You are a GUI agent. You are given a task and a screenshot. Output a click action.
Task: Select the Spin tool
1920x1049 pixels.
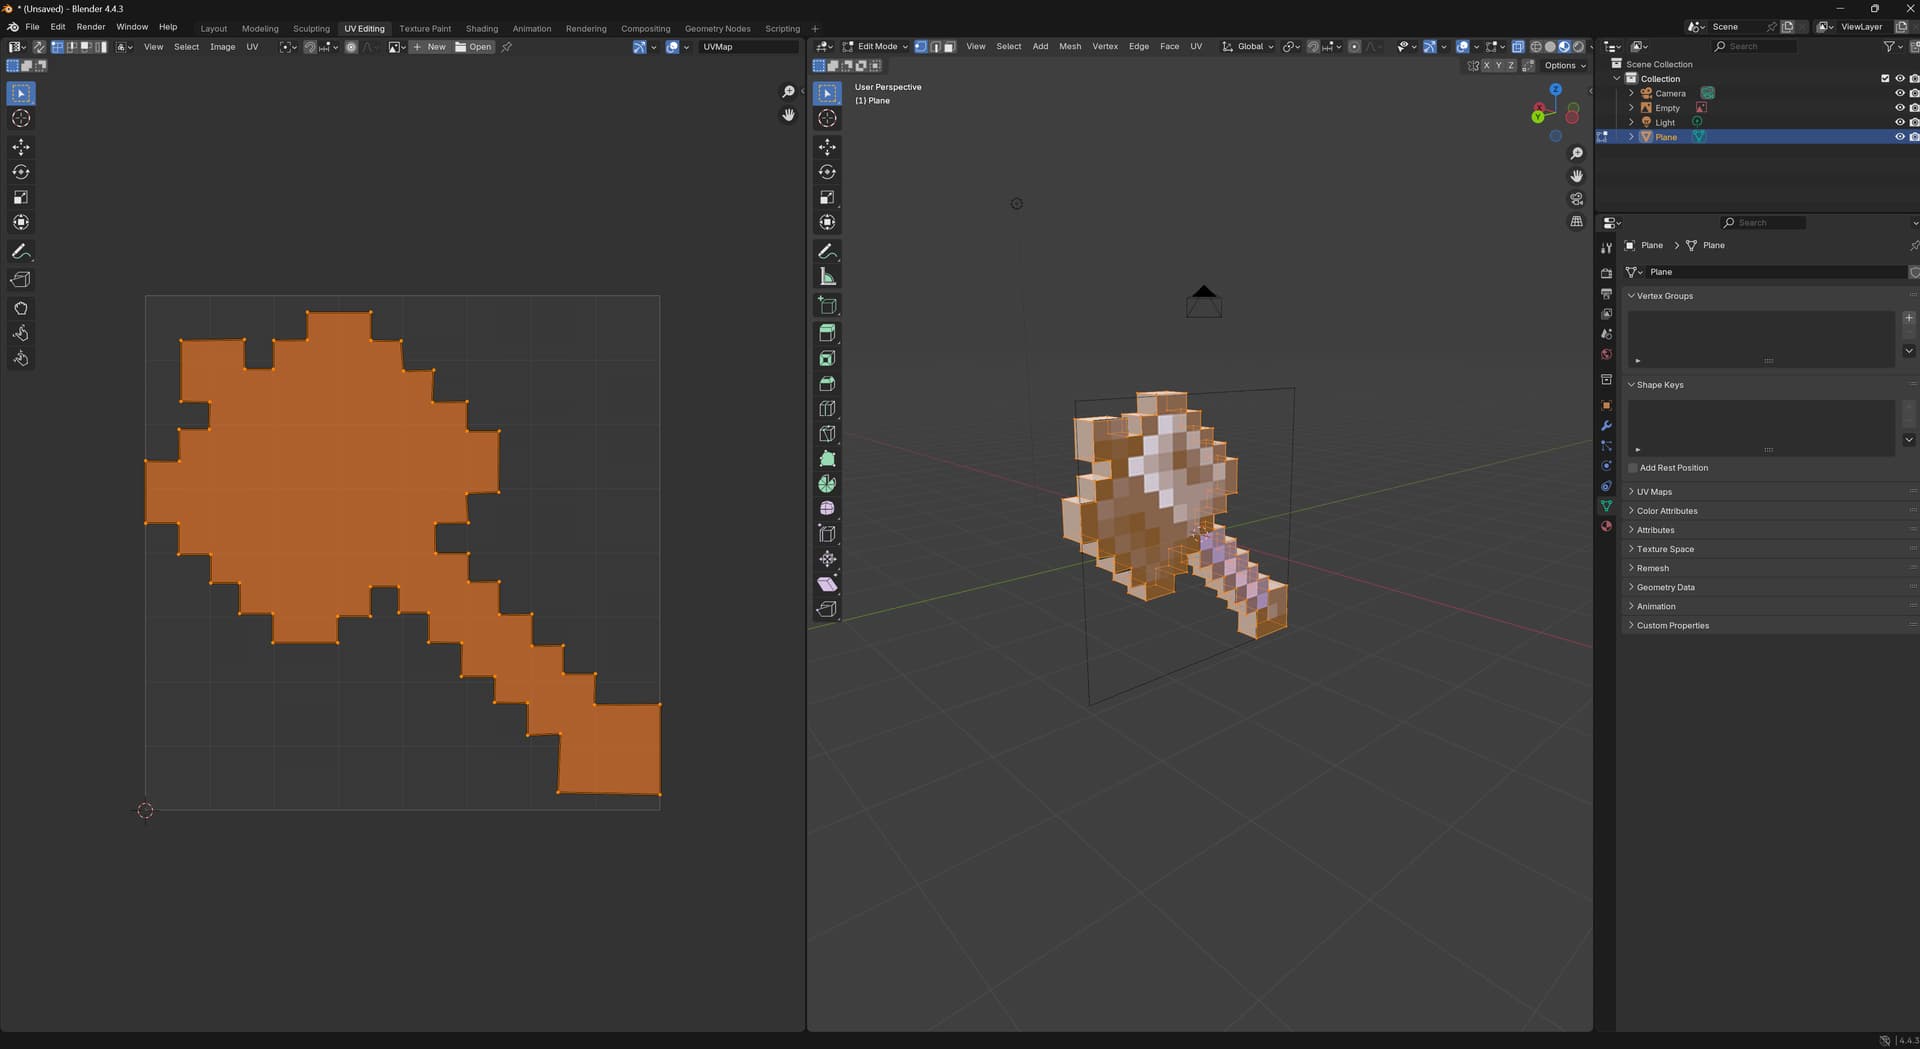click(827, 483)
